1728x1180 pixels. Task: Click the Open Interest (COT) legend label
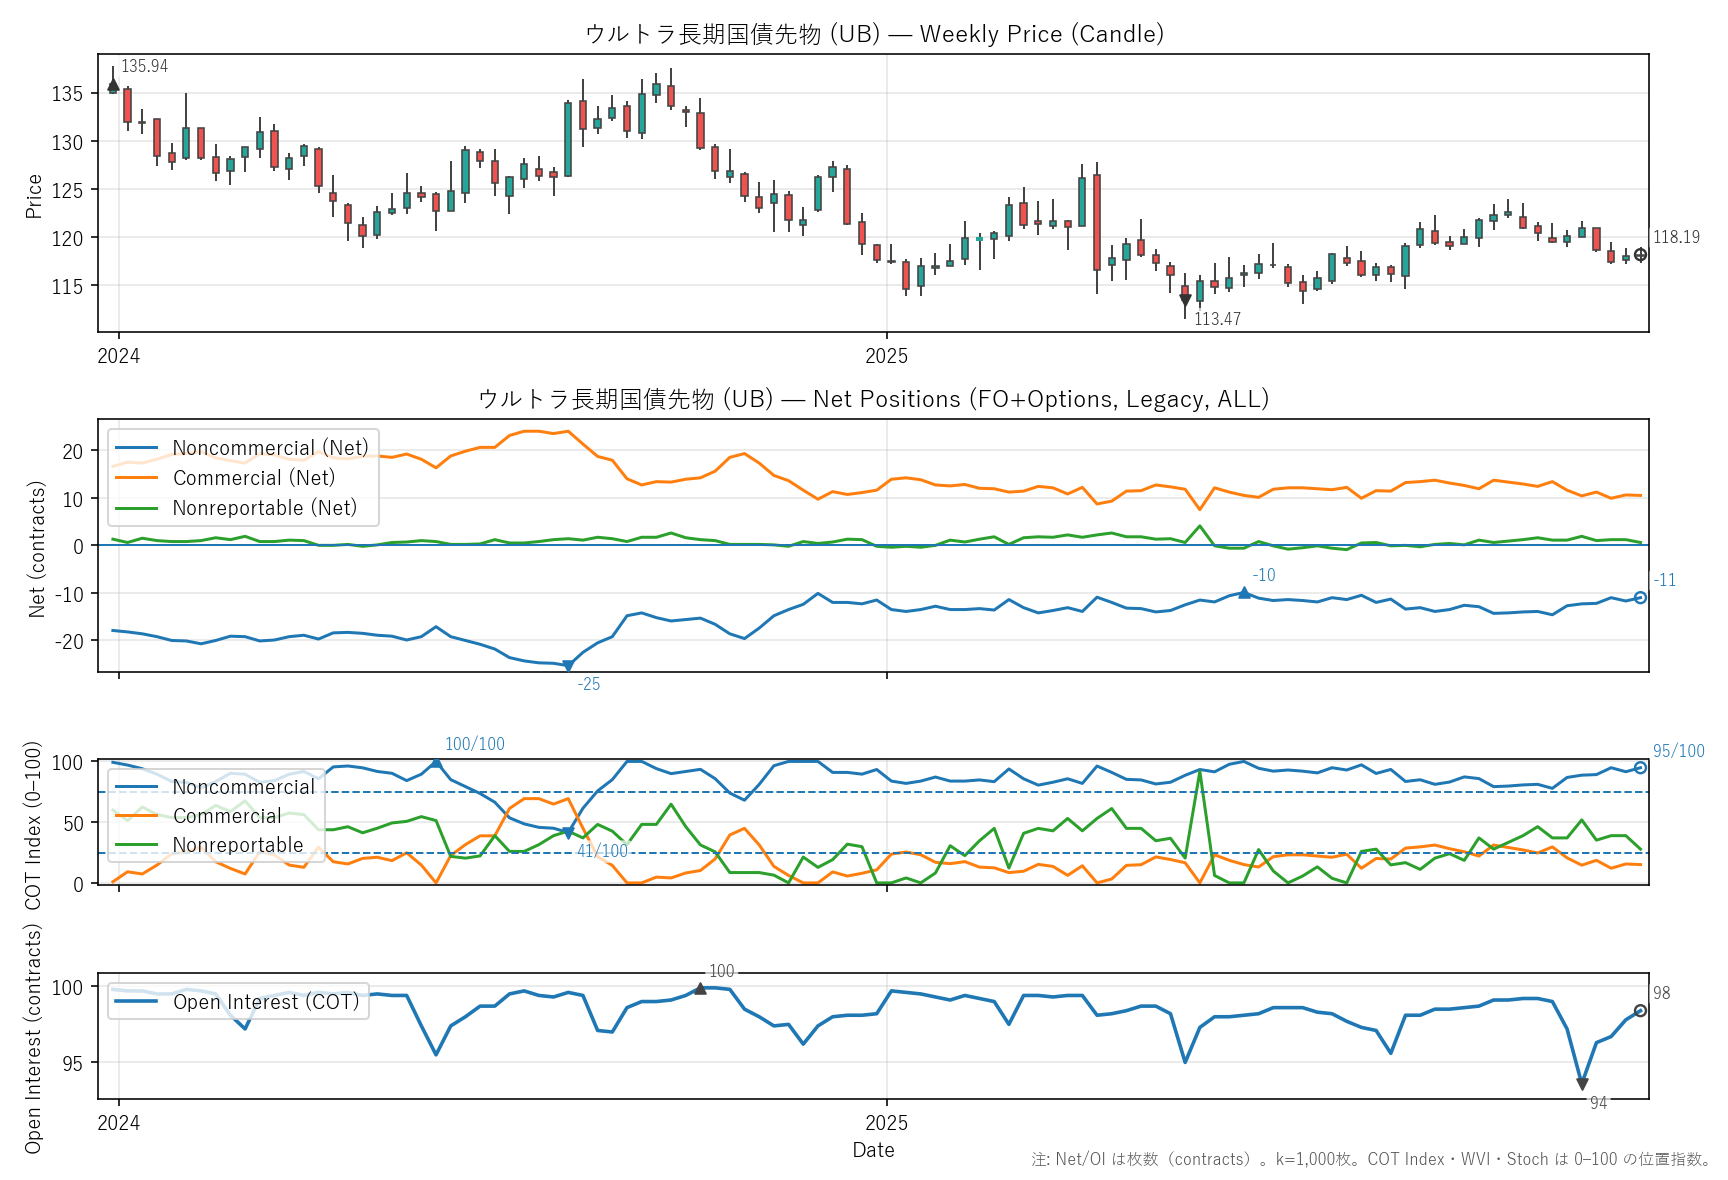266,1002
